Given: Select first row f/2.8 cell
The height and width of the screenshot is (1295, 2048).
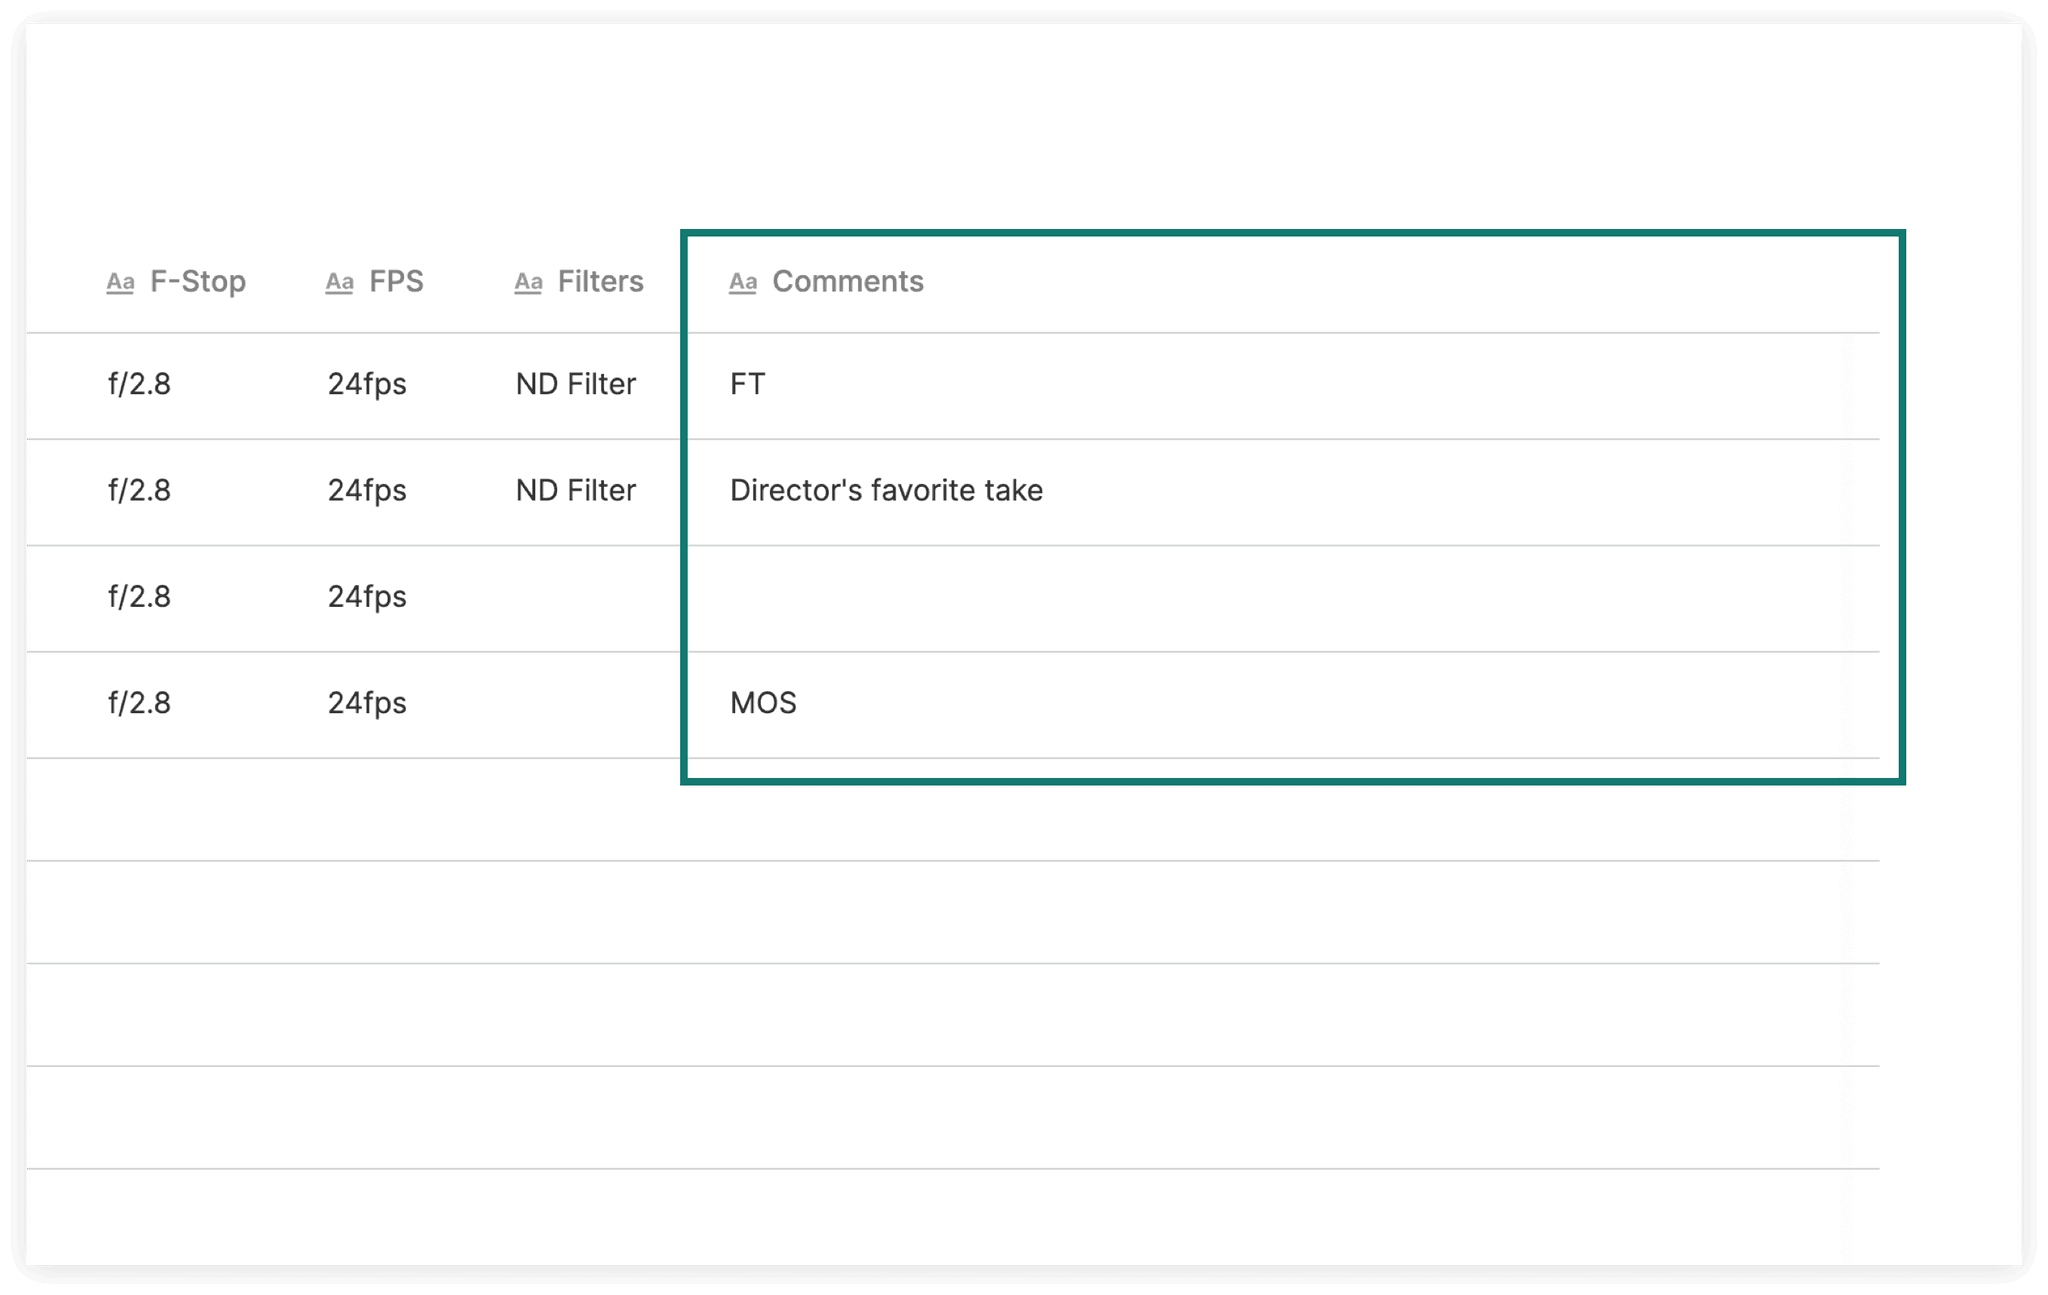Looking at the screenshot, I should (139, 385).
